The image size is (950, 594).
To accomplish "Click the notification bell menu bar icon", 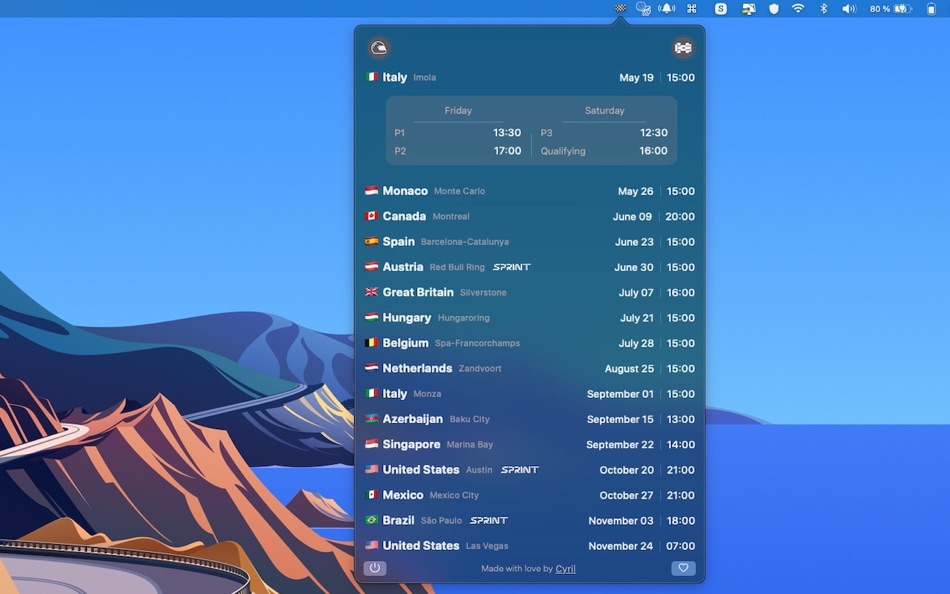I will [x=666, y=8].
